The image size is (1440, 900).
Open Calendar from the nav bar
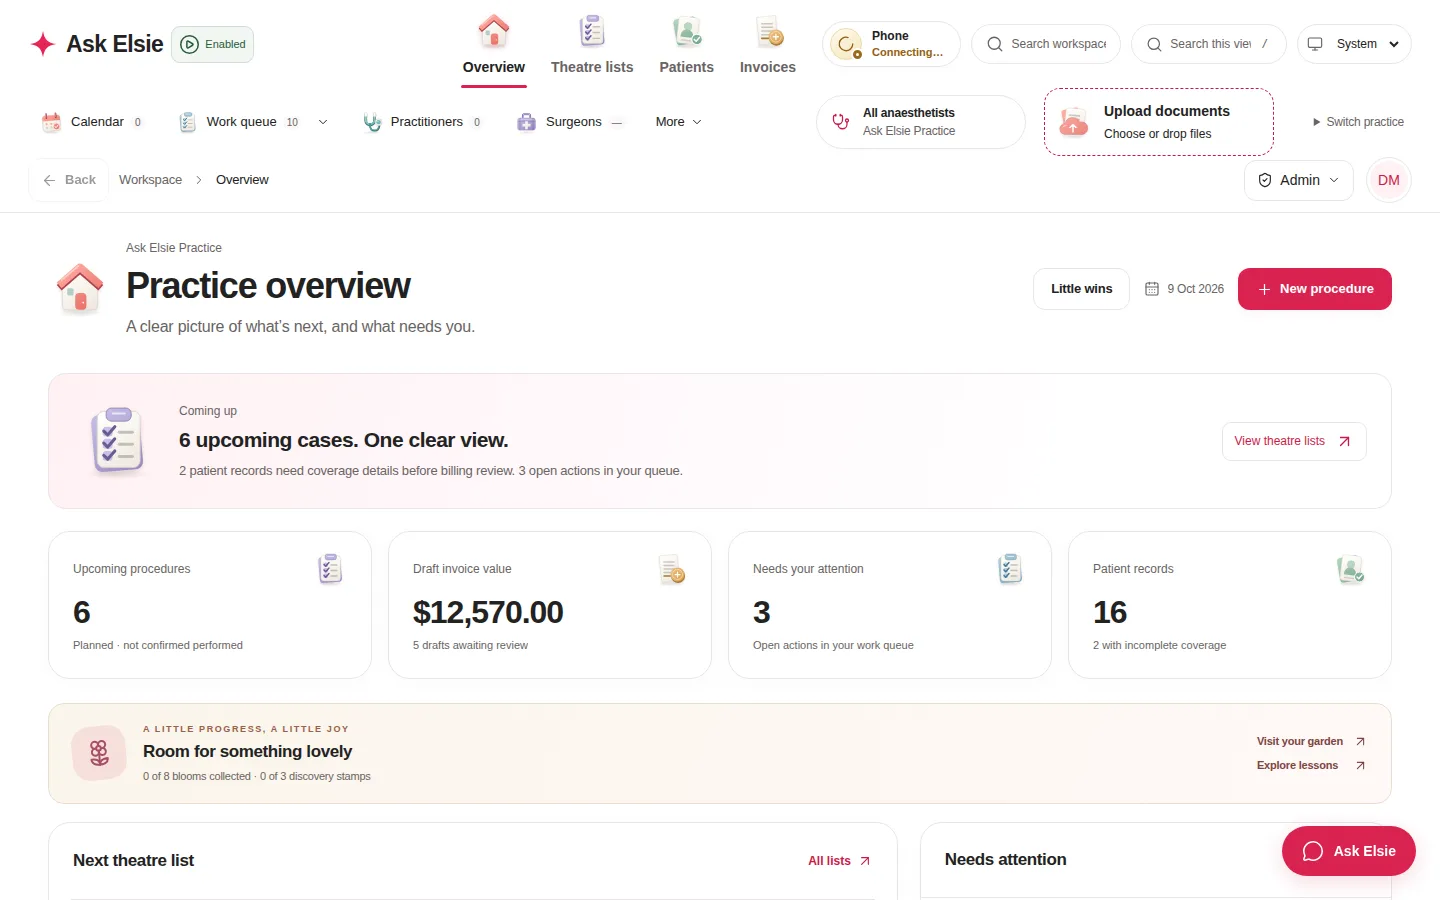92,122
